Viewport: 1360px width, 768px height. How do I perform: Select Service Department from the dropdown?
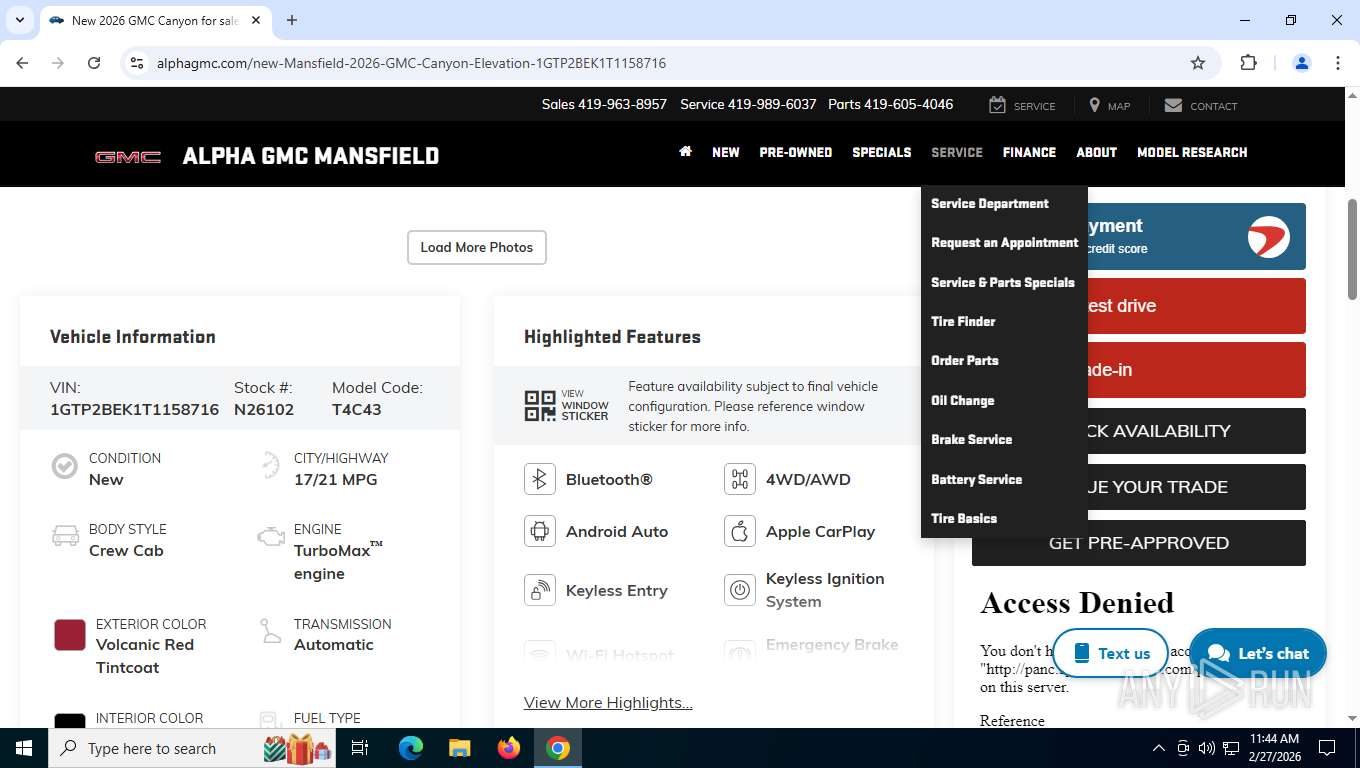tap(990, 203)
